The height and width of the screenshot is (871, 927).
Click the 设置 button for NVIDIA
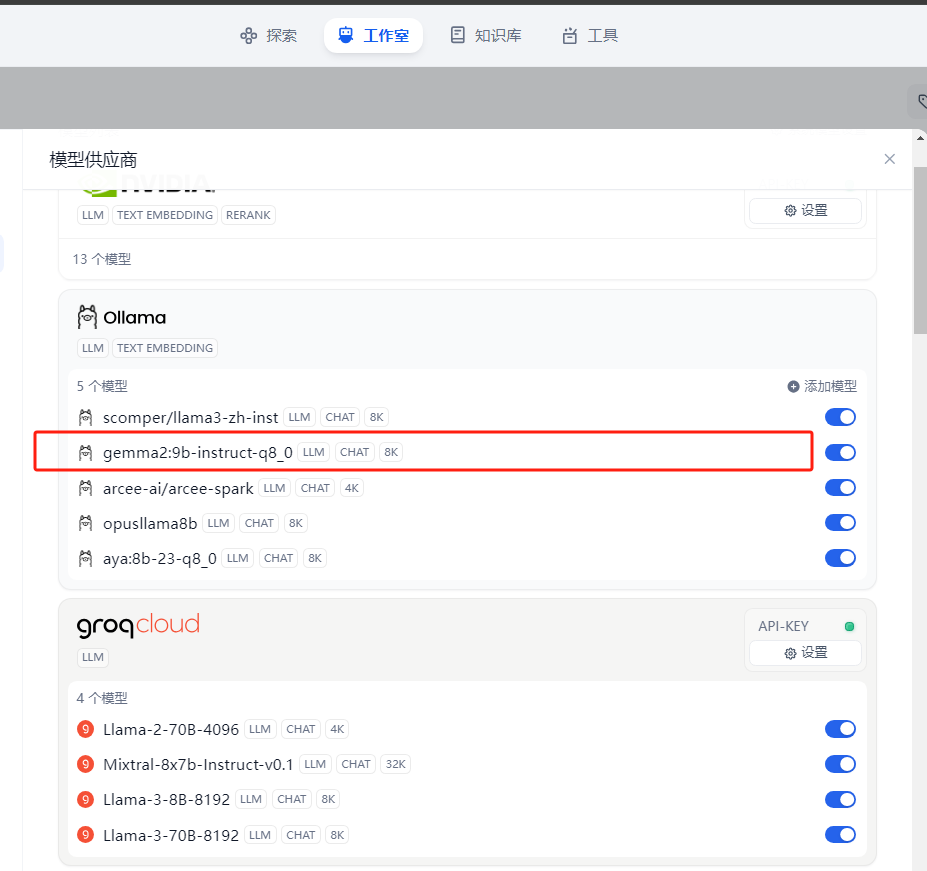pos(804,210)
